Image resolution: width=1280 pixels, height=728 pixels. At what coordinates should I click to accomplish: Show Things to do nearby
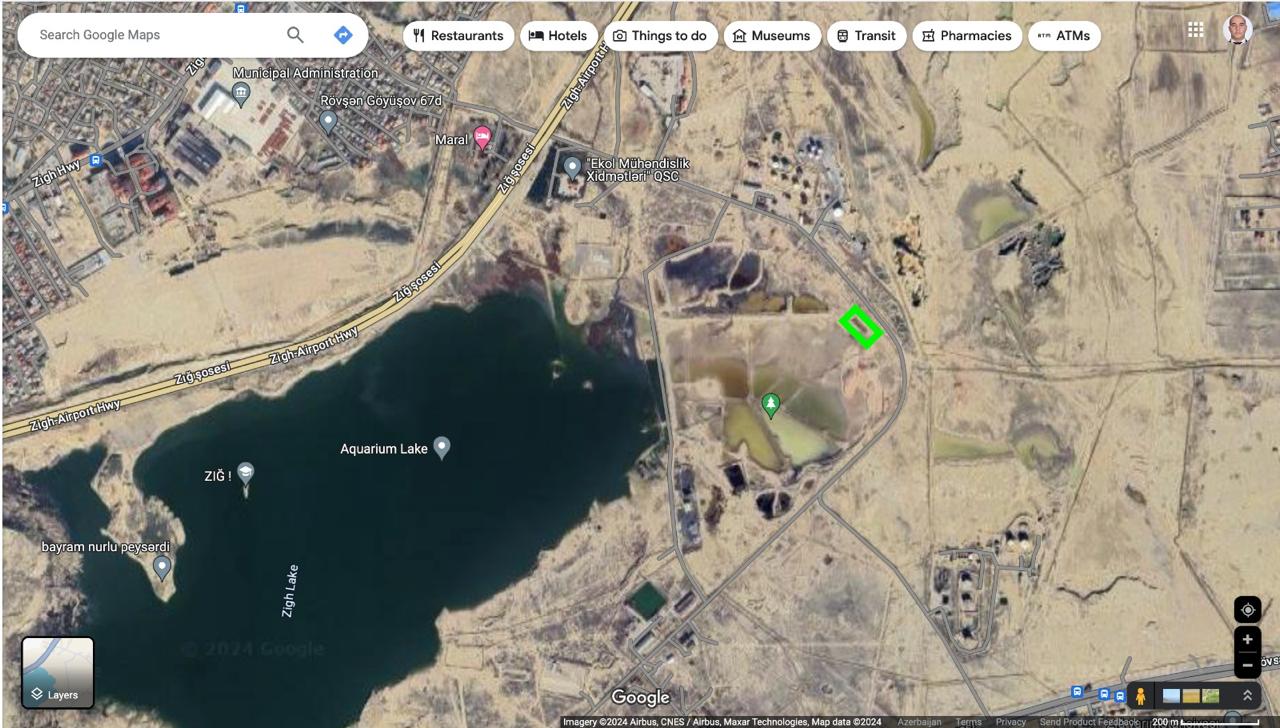[x=660, y=36]
